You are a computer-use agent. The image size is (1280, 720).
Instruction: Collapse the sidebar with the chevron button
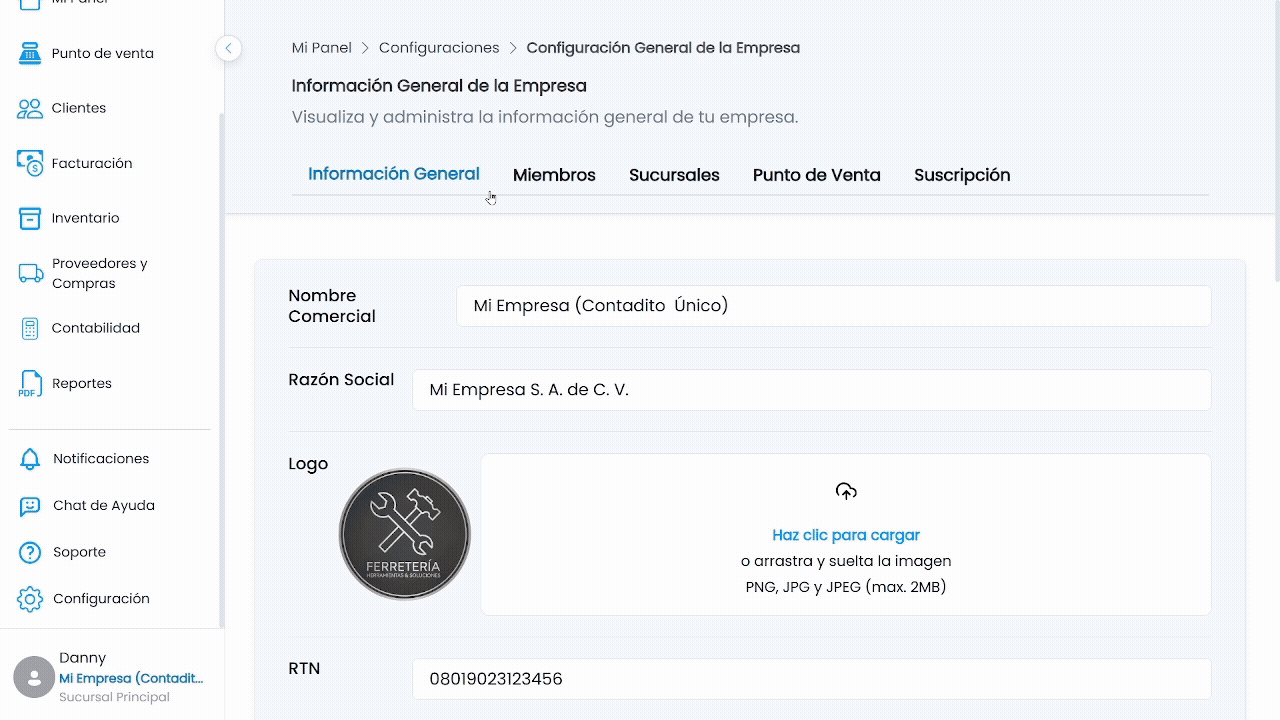tap(228, 48)
